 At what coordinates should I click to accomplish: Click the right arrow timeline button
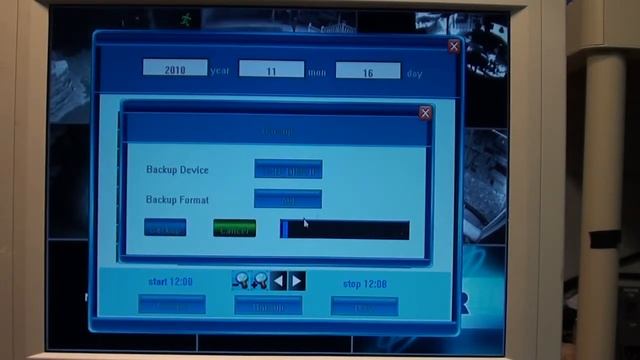[x=297, y=281]
